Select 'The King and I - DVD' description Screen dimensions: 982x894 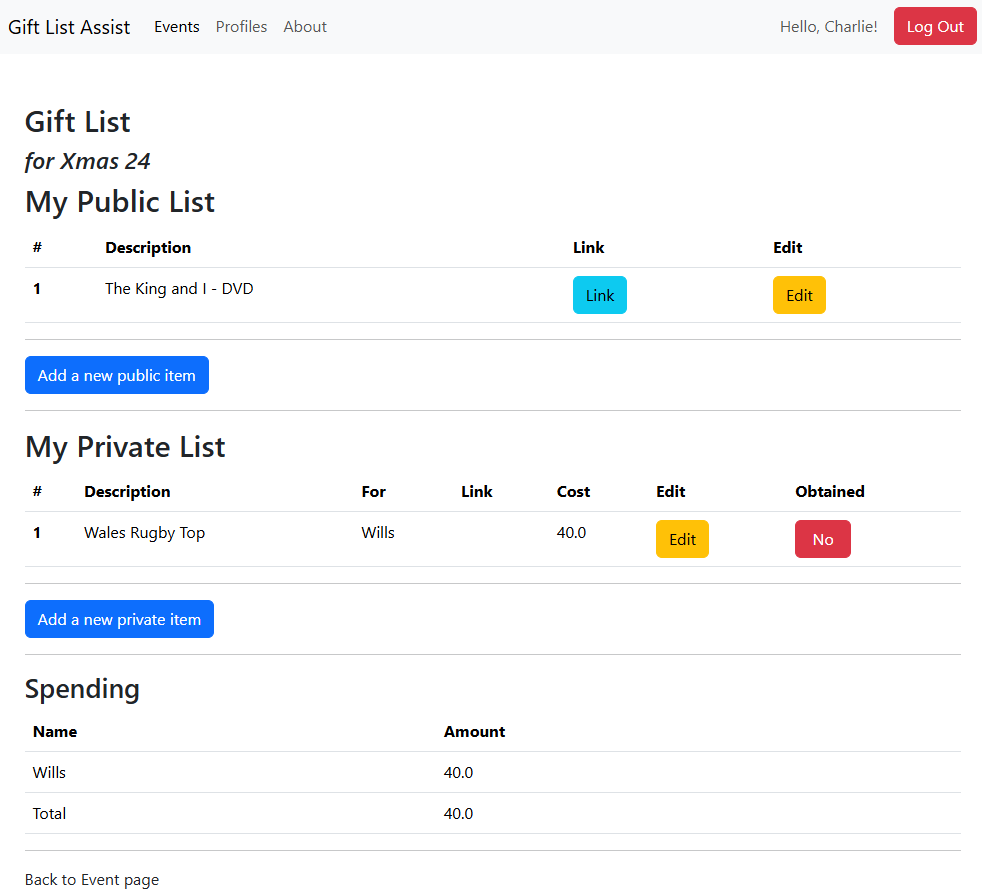[x=179, y=289]
